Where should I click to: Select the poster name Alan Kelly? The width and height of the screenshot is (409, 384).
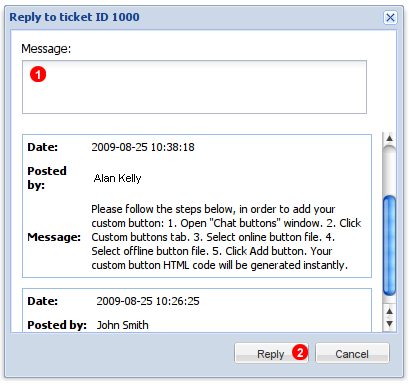tap(117, 178)
